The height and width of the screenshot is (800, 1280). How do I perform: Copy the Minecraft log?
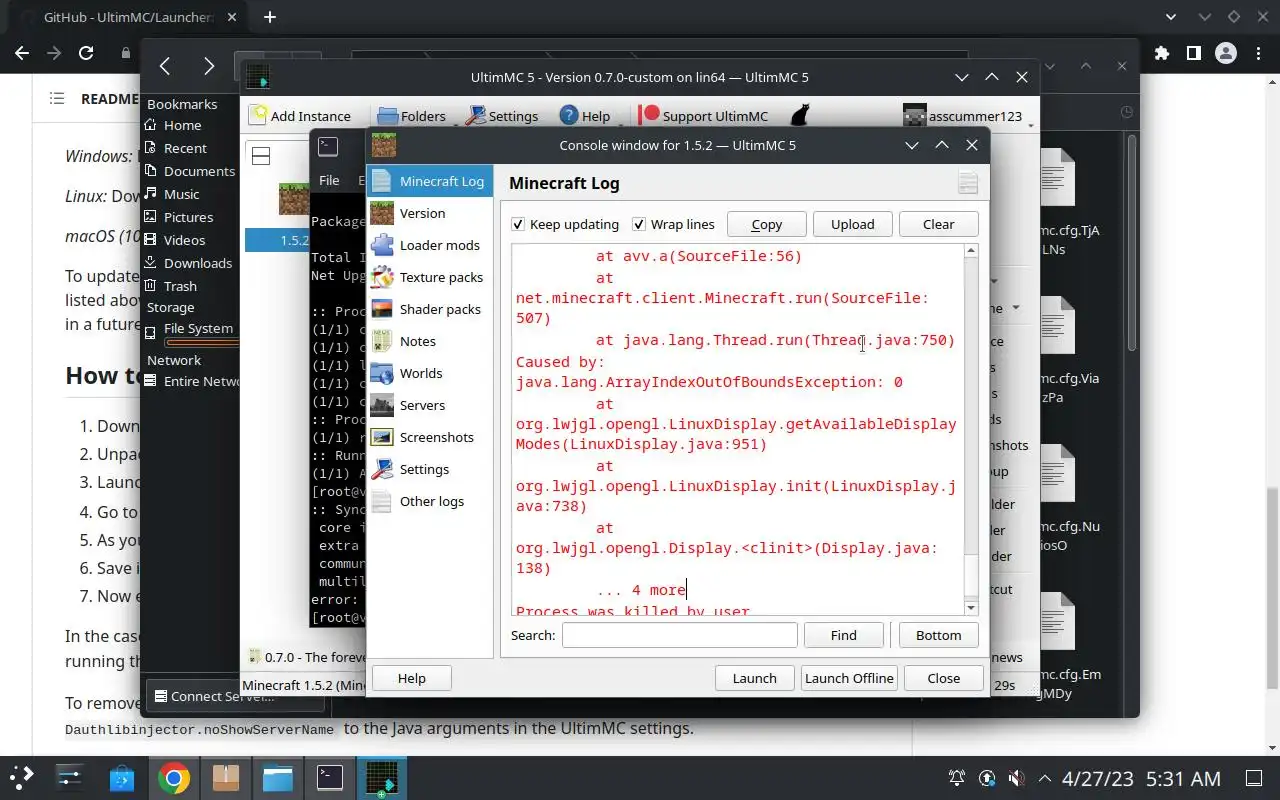pos(767,224)
